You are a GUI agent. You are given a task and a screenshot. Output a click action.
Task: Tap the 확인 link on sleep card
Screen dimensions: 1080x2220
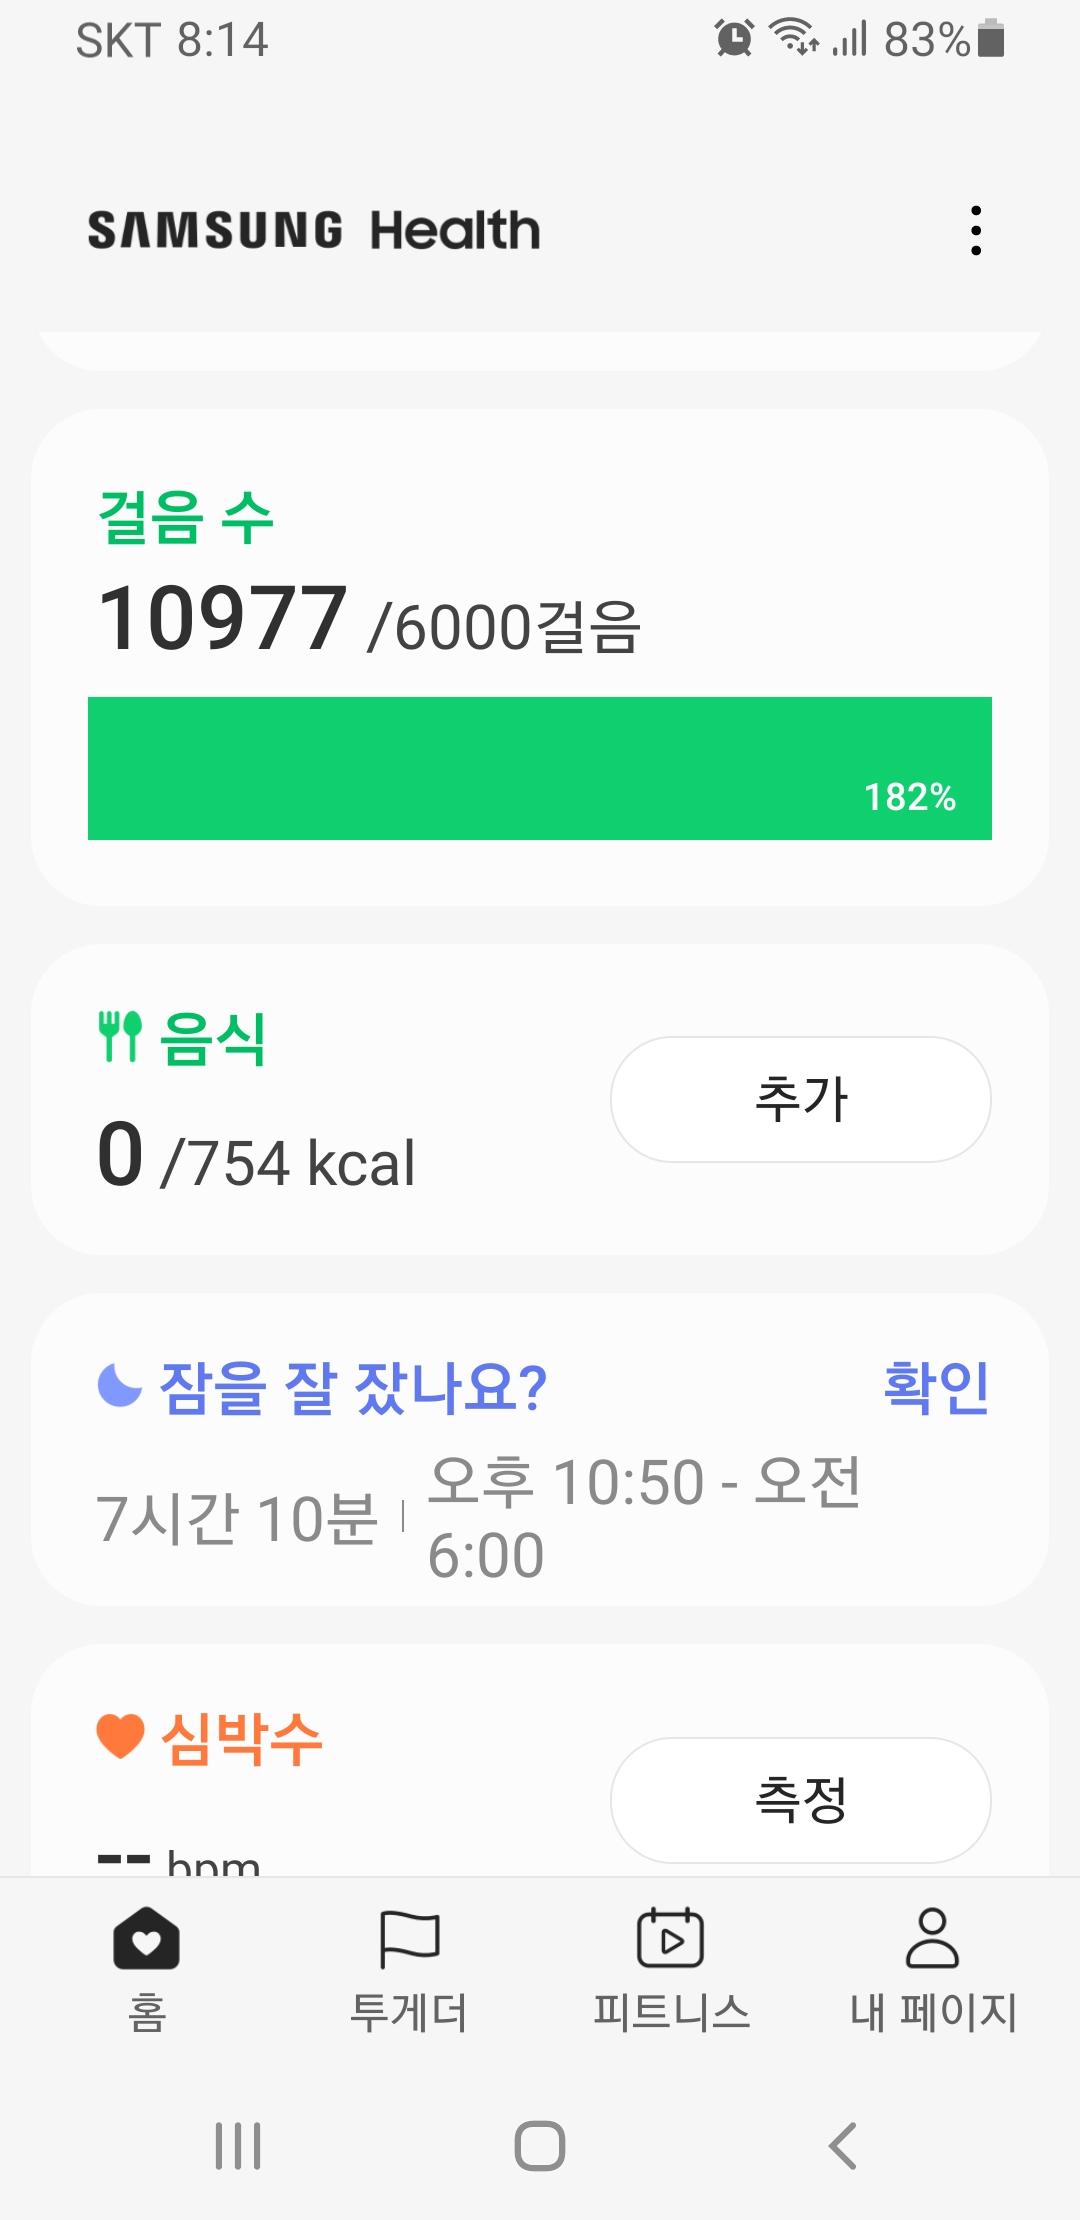point(936,1387)
